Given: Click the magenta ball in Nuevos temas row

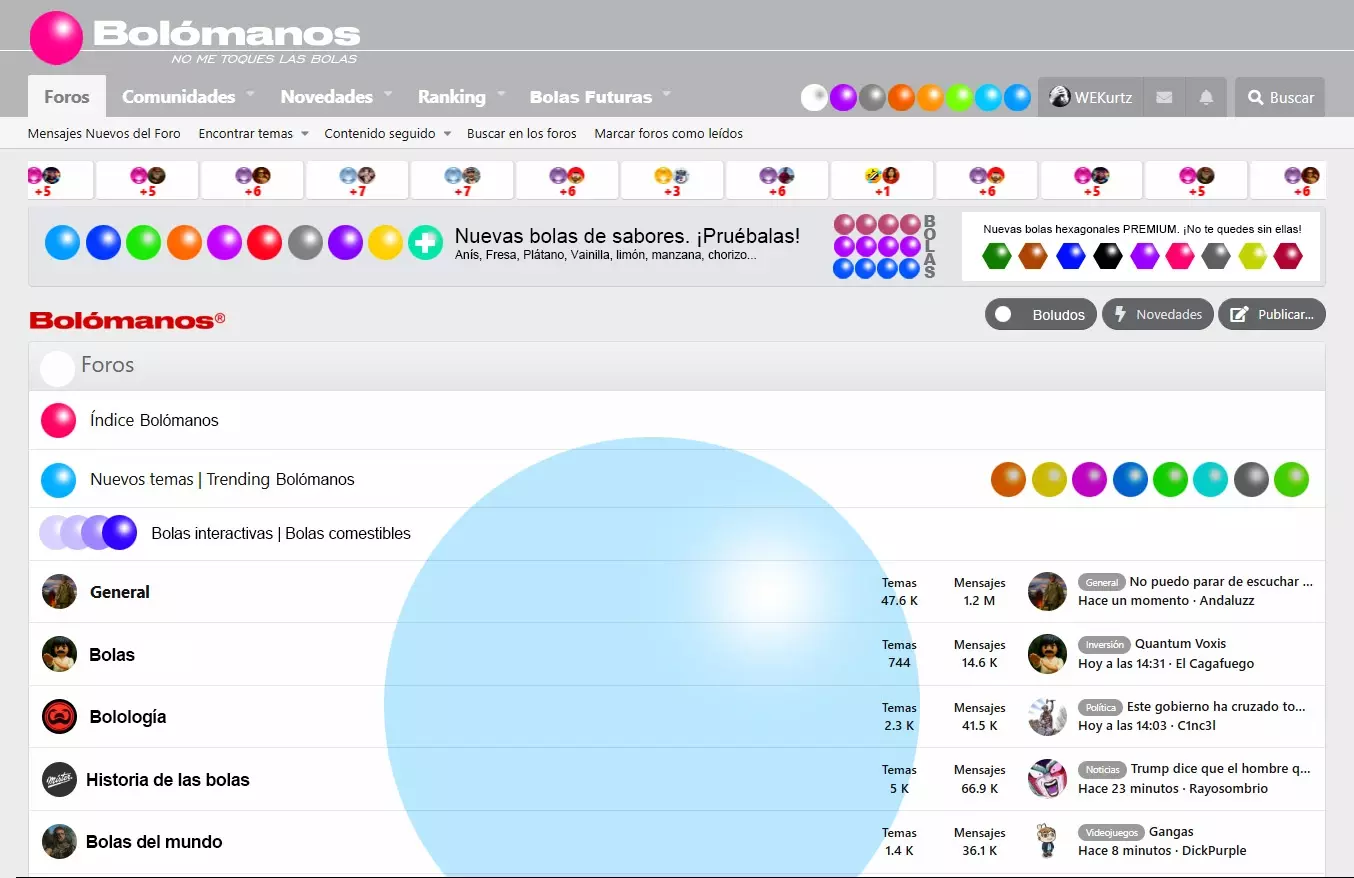Looking at the screenshot, I should coord(1090,479).
